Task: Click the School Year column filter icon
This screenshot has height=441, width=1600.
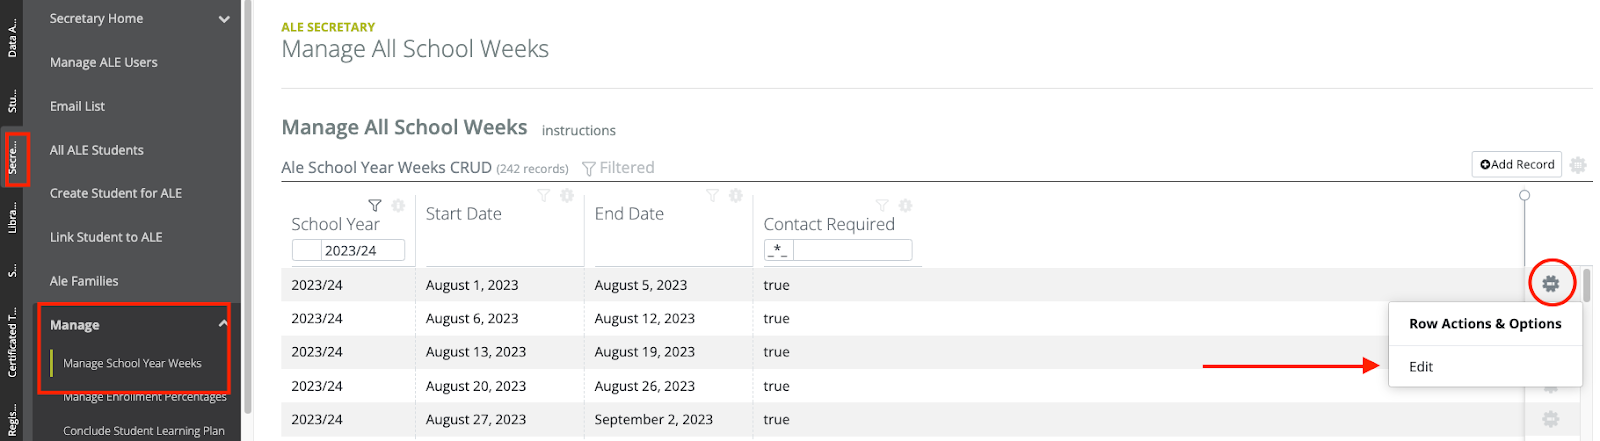Action: [375, 205]
